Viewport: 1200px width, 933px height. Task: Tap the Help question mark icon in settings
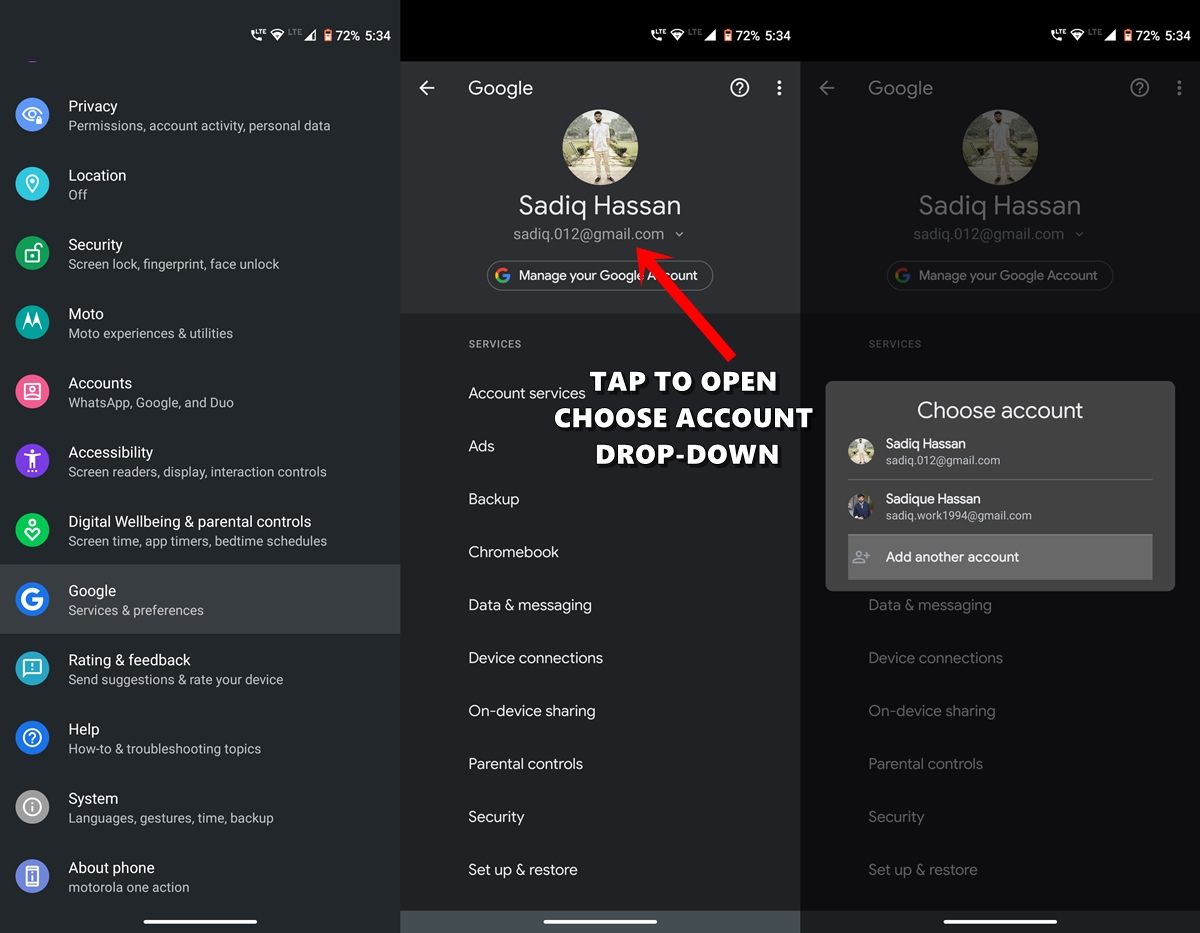(32, 738)
